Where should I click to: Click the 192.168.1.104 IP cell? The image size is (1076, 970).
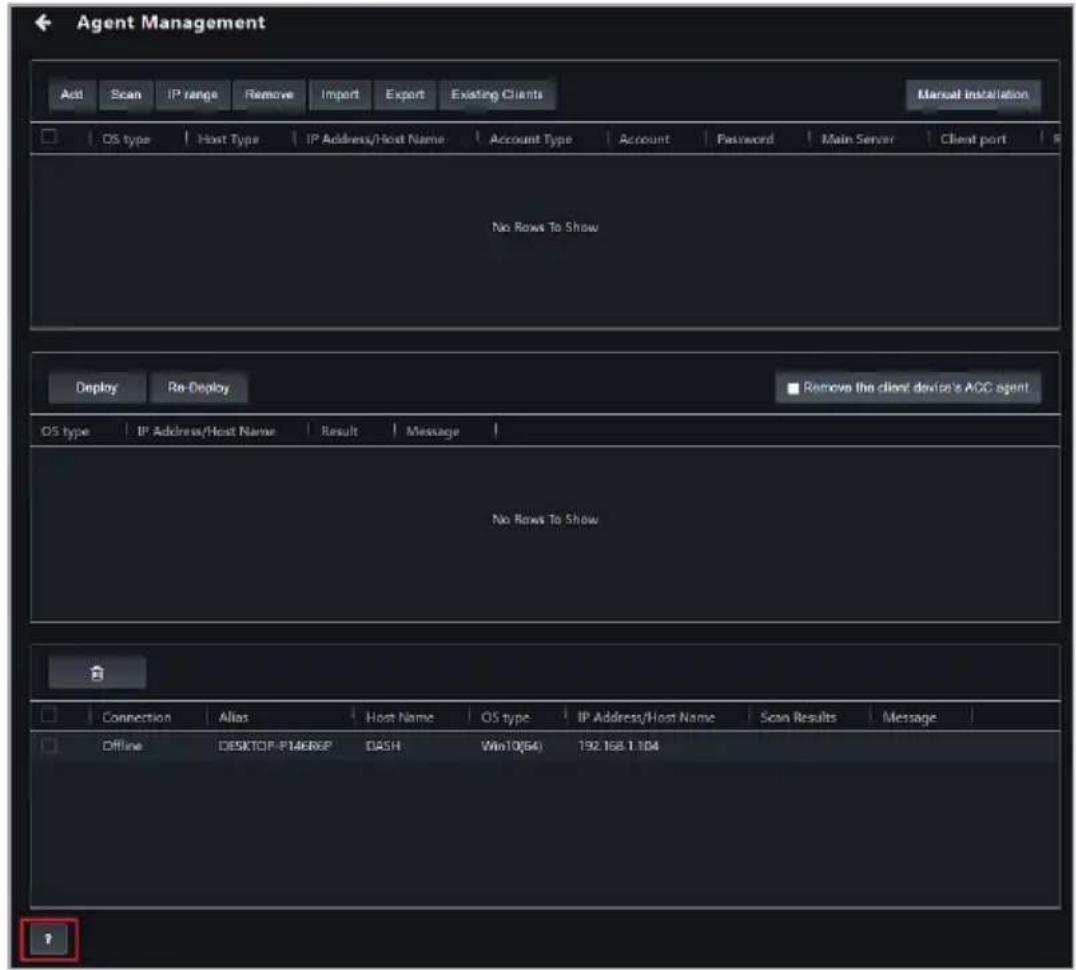[618, 746]
